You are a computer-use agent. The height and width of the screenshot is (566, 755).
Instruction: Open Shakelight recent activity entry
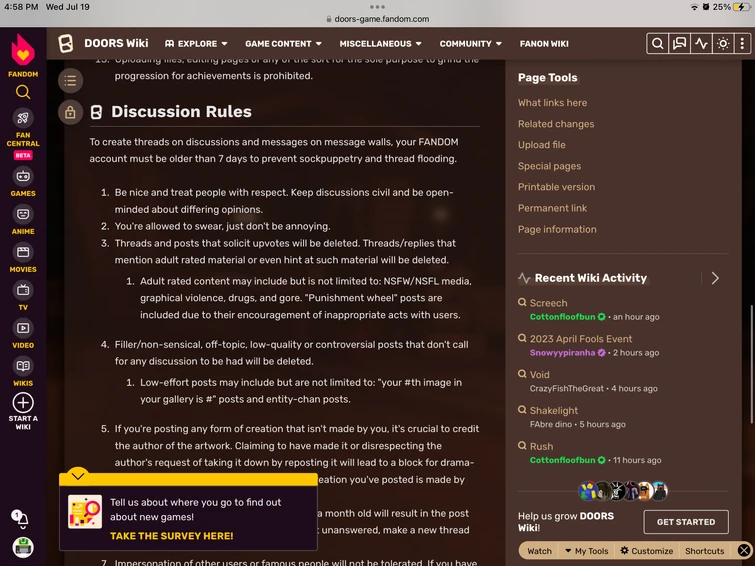pyautogui.click(x=554, y=410)
